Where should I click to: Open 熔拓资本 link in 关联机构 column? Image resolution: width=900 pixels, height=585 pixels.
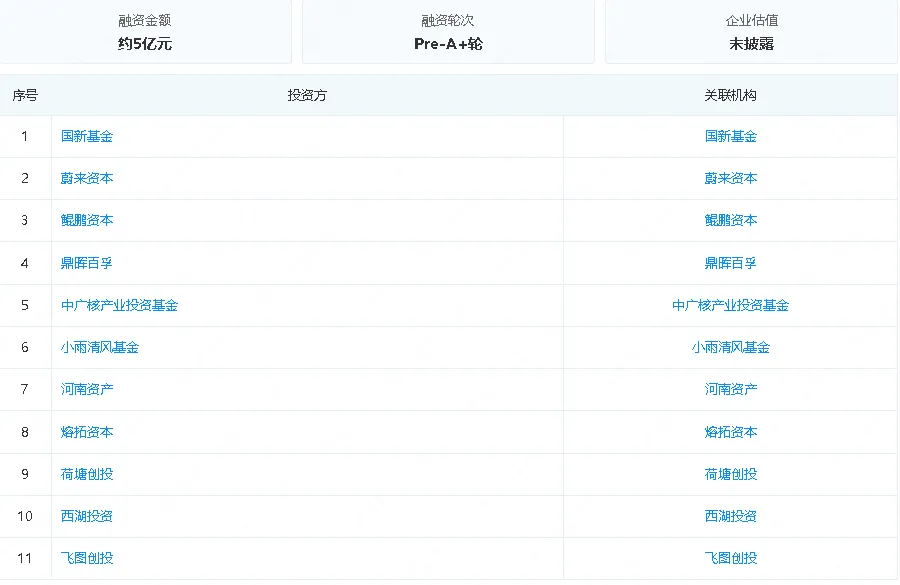731,432
